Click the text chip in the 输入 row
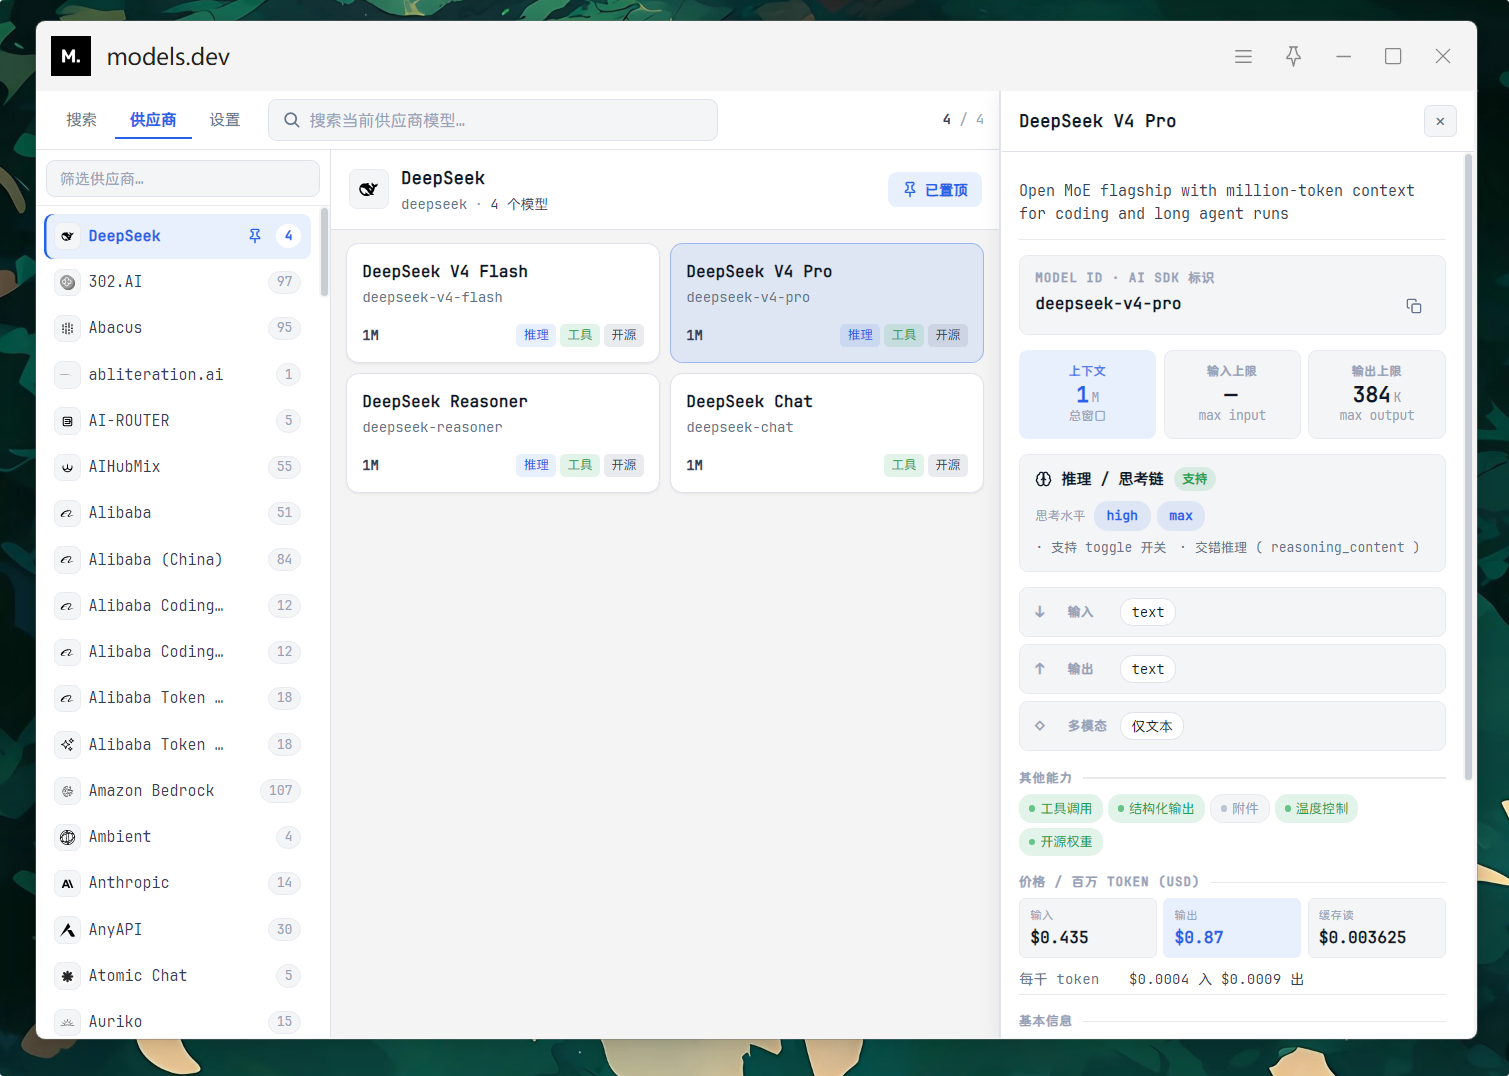The height and width of the screenshot is (1076, 1509). pyautogui.click(x=1148, y=612)
